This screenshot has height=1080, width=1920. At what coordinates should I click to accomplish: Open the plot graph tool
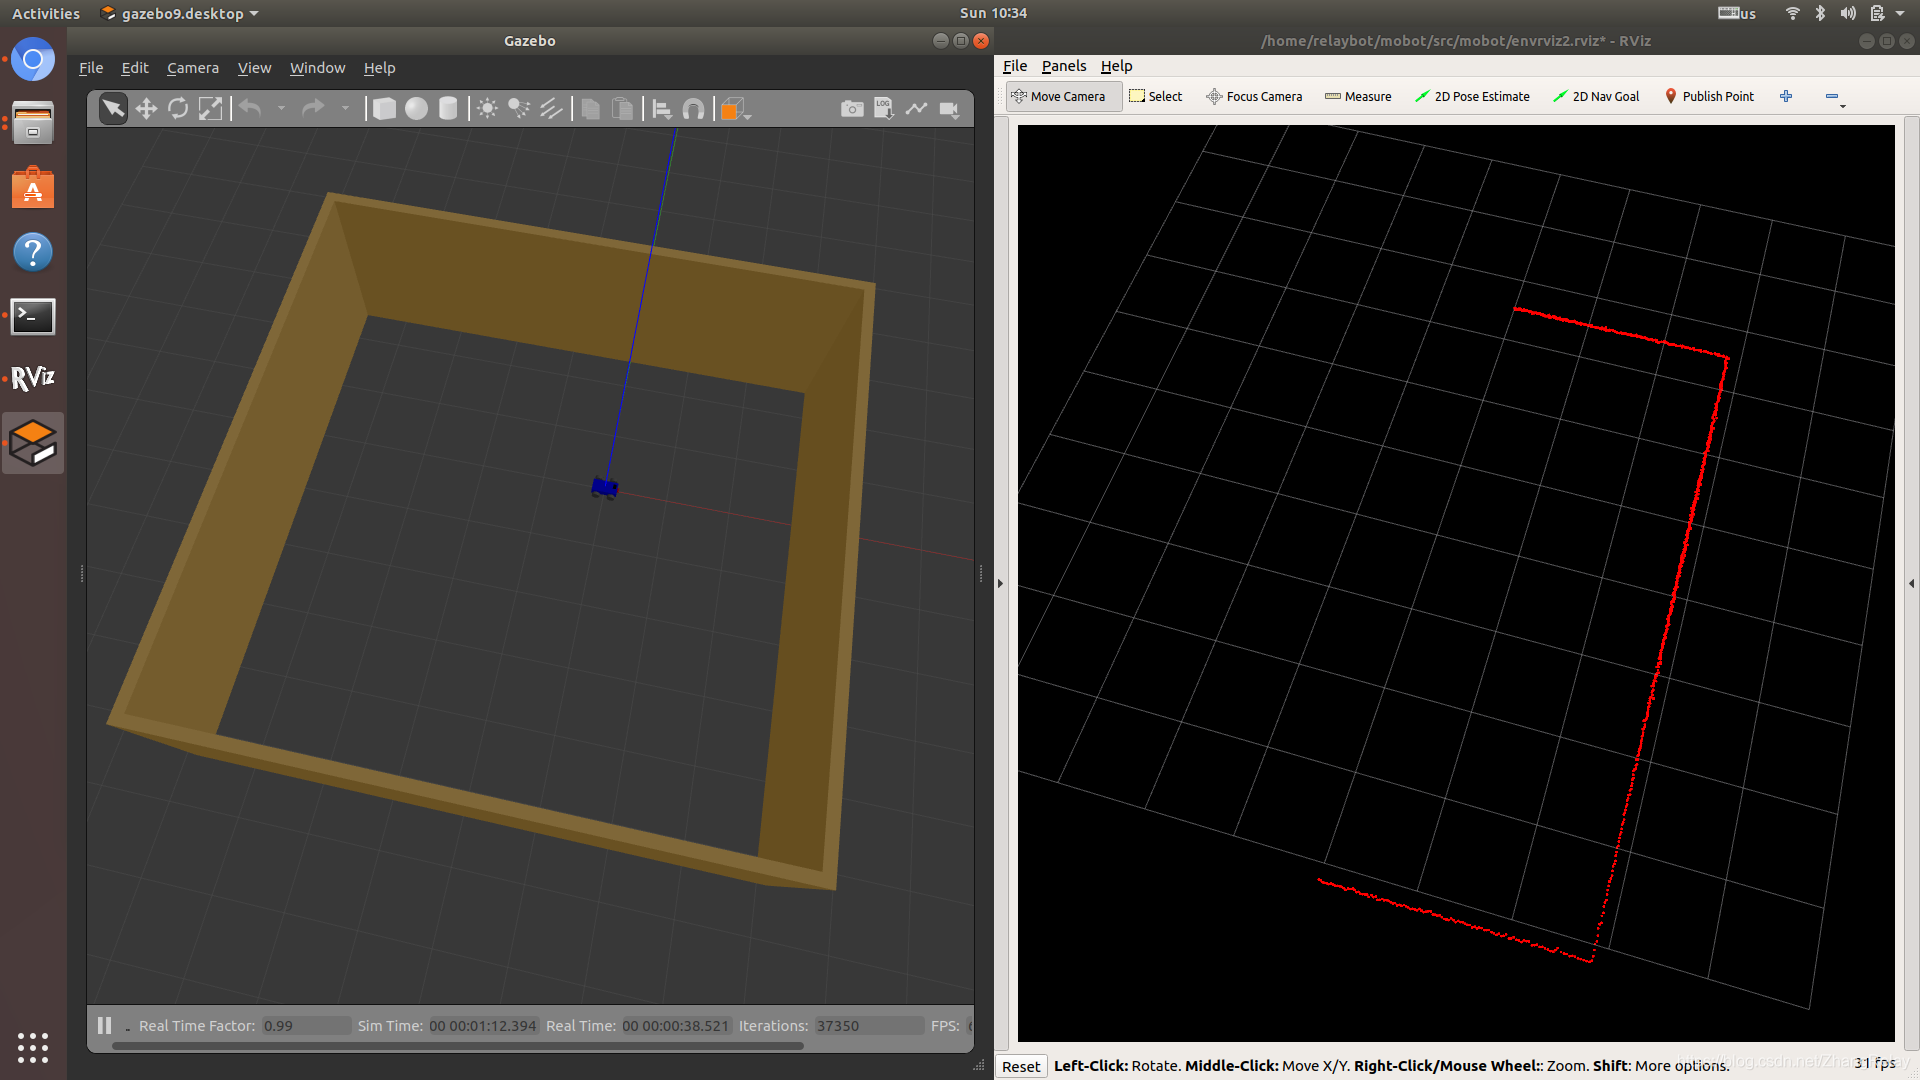pyautogui.click(x=916, y=109)
